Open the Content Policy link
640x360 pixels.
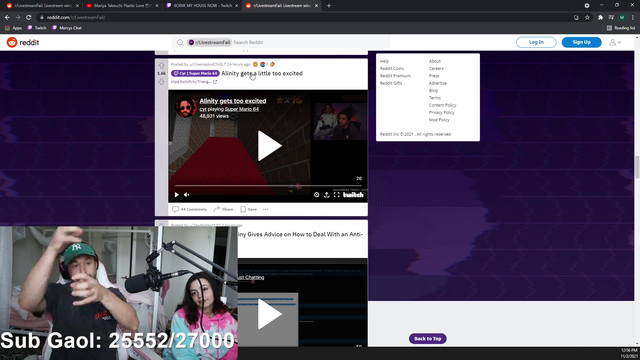tap(442, 105)
